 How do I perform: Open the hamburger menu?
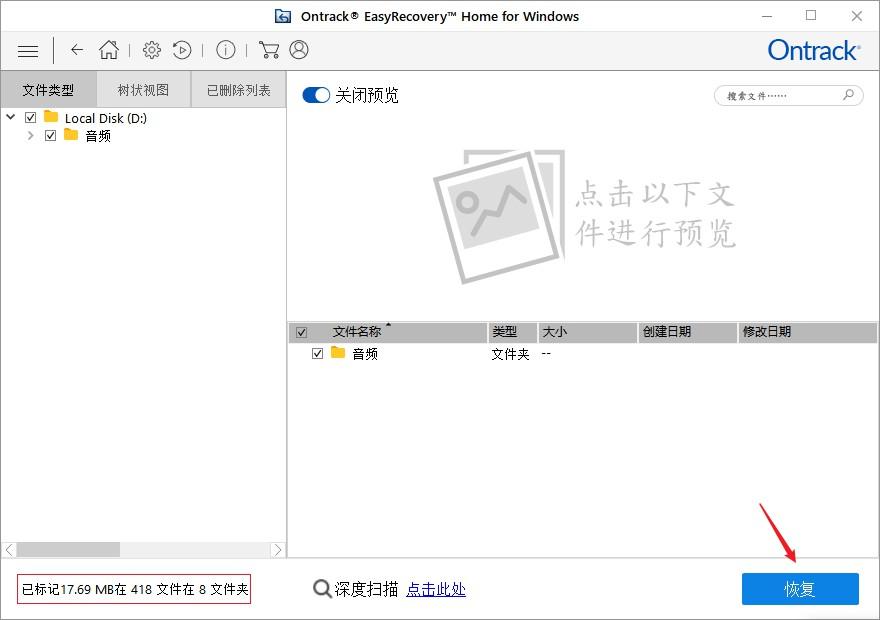pyautogui.click(x=28, y=51)
